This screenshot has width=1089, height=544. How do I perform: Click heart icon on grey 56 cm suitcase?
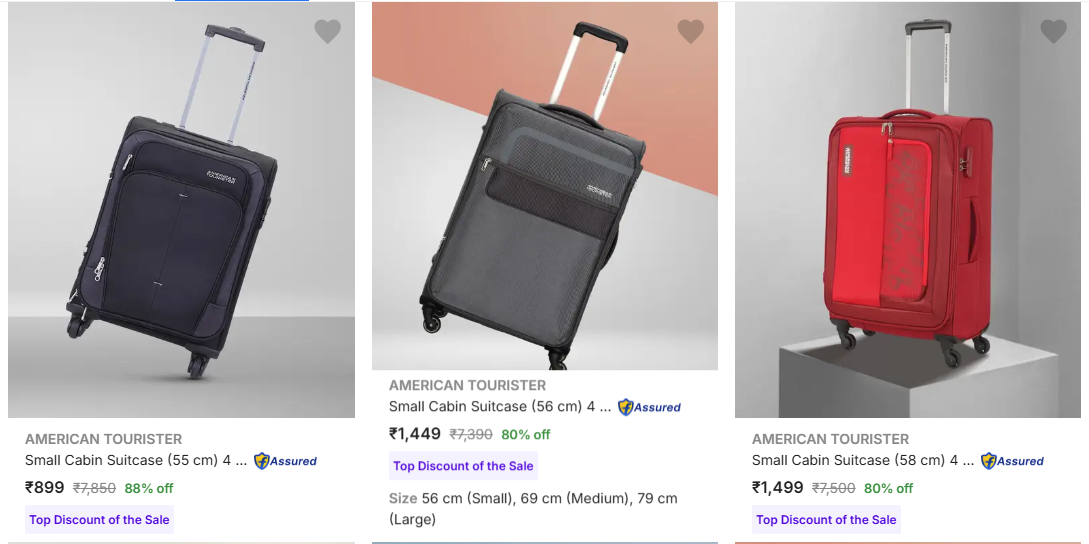(690, 32)
